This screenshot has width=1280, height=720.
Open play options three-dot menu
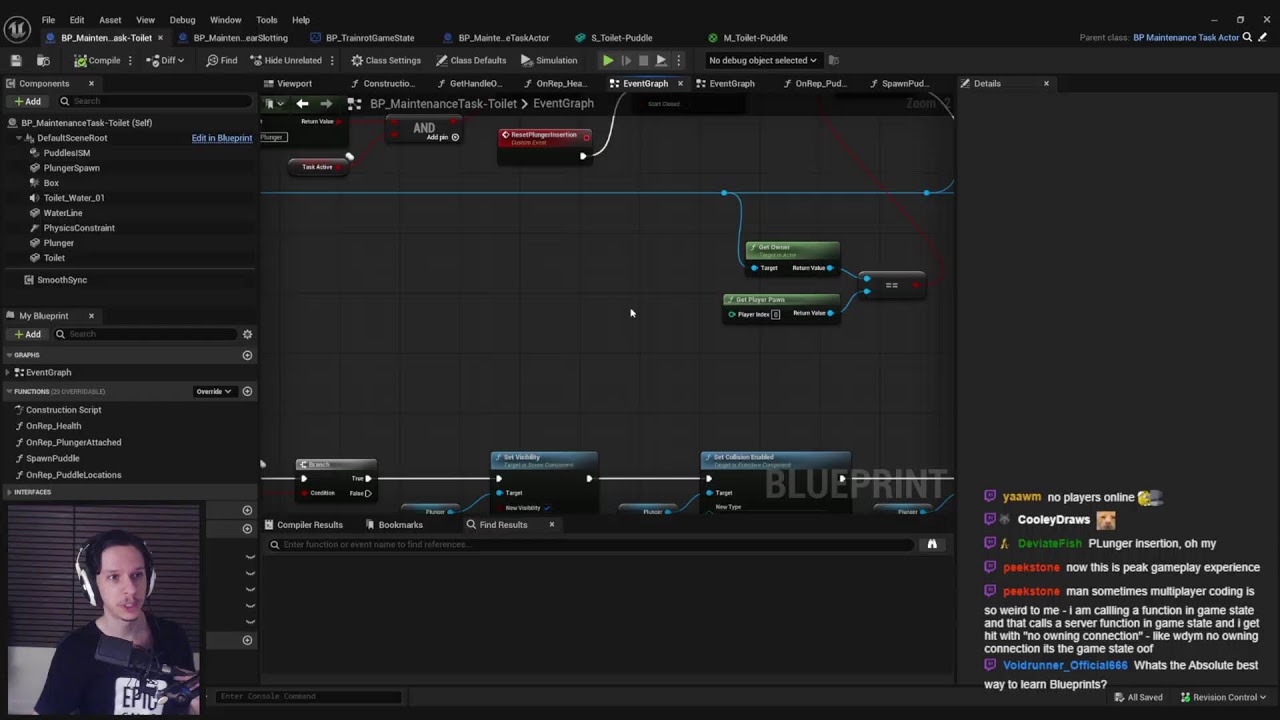coord(678,60)
